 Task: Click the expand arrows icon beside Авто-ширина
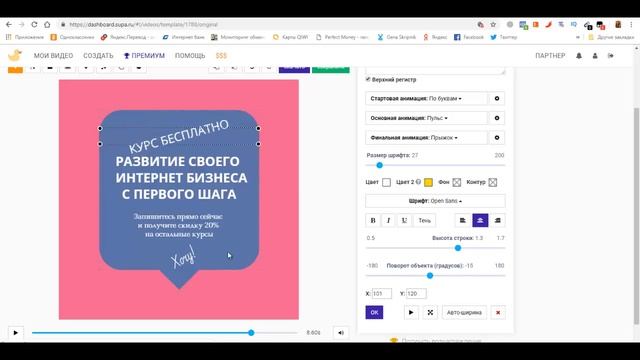pos(430,312)
